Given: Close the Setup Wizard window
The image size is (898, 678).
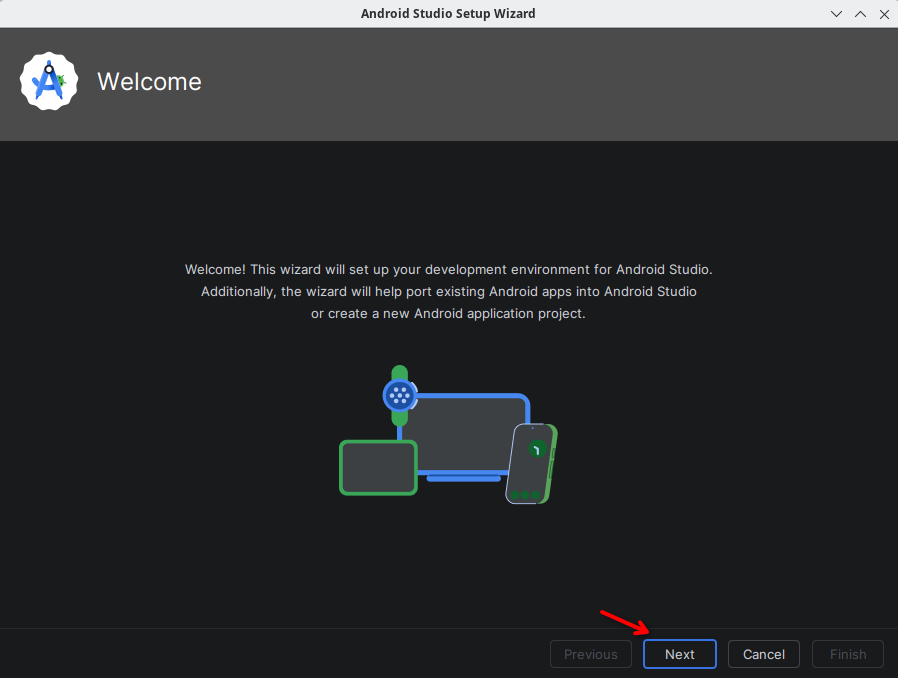Looking at the screenshot, I should (884, 14).
